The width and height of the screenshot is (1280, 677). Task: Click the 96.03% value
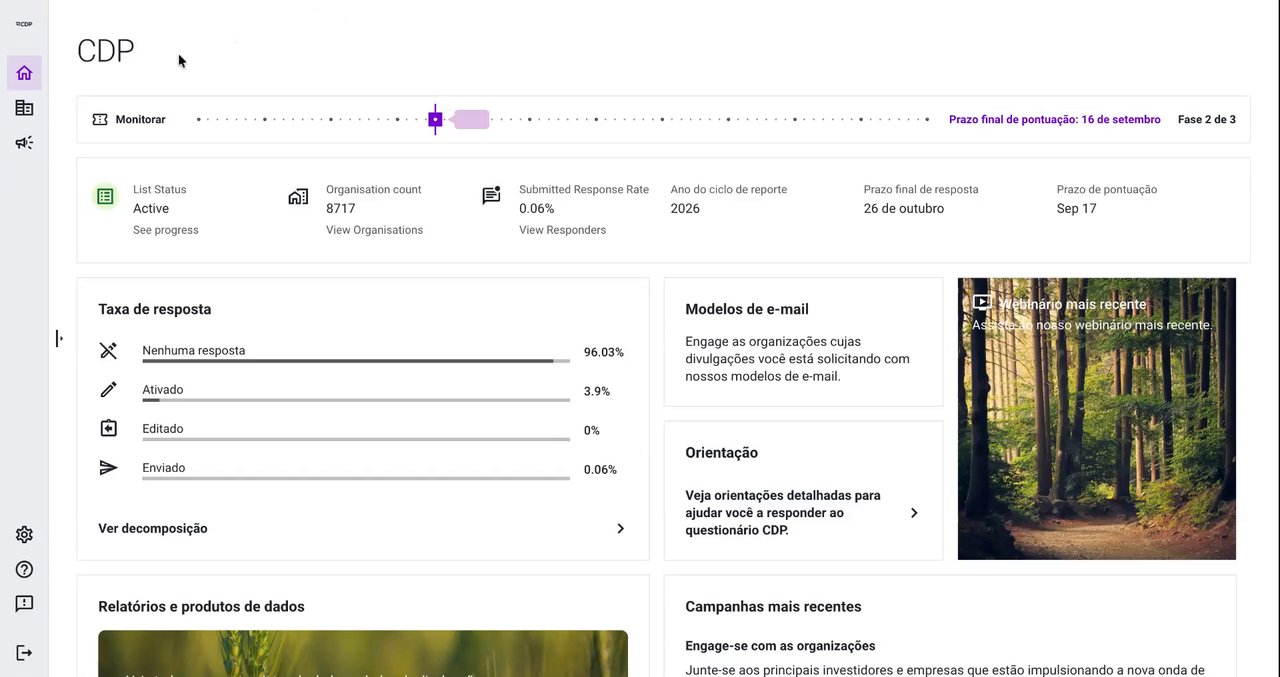point(604,352)
